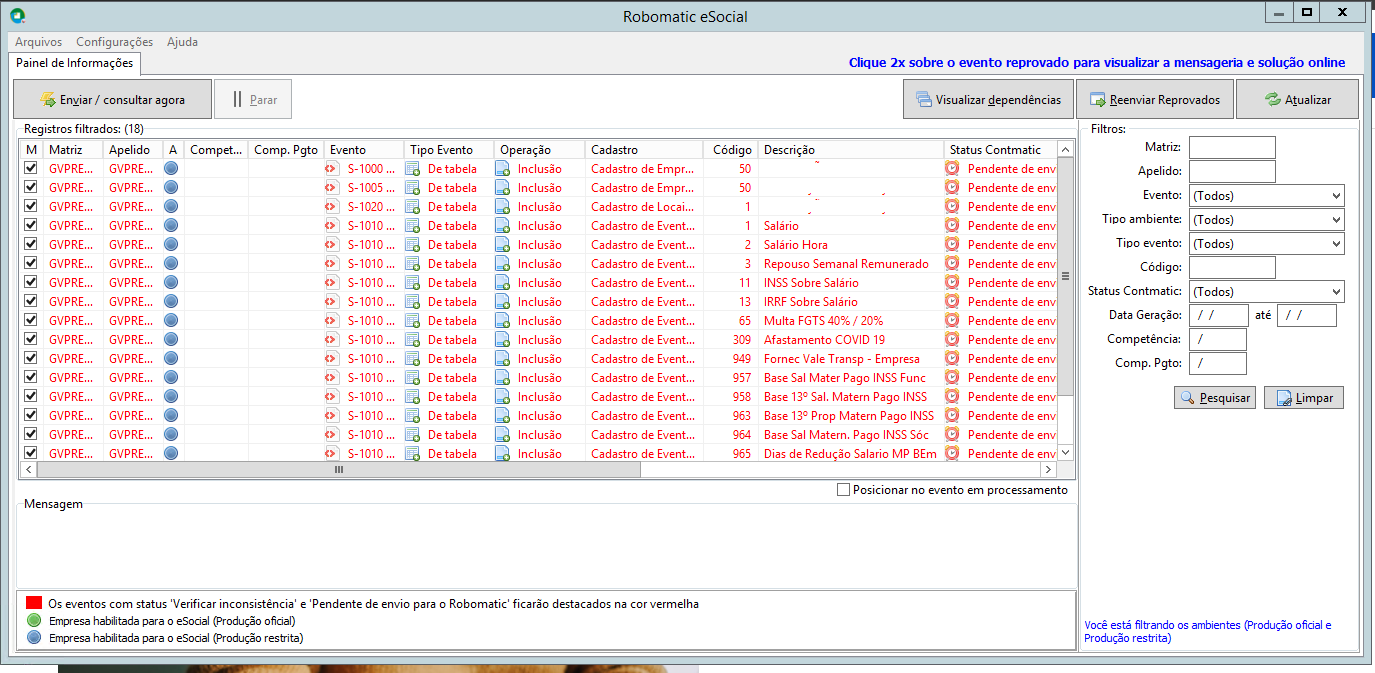Click the red legend color square
The image size is (1375, 673).
[34, 604]
